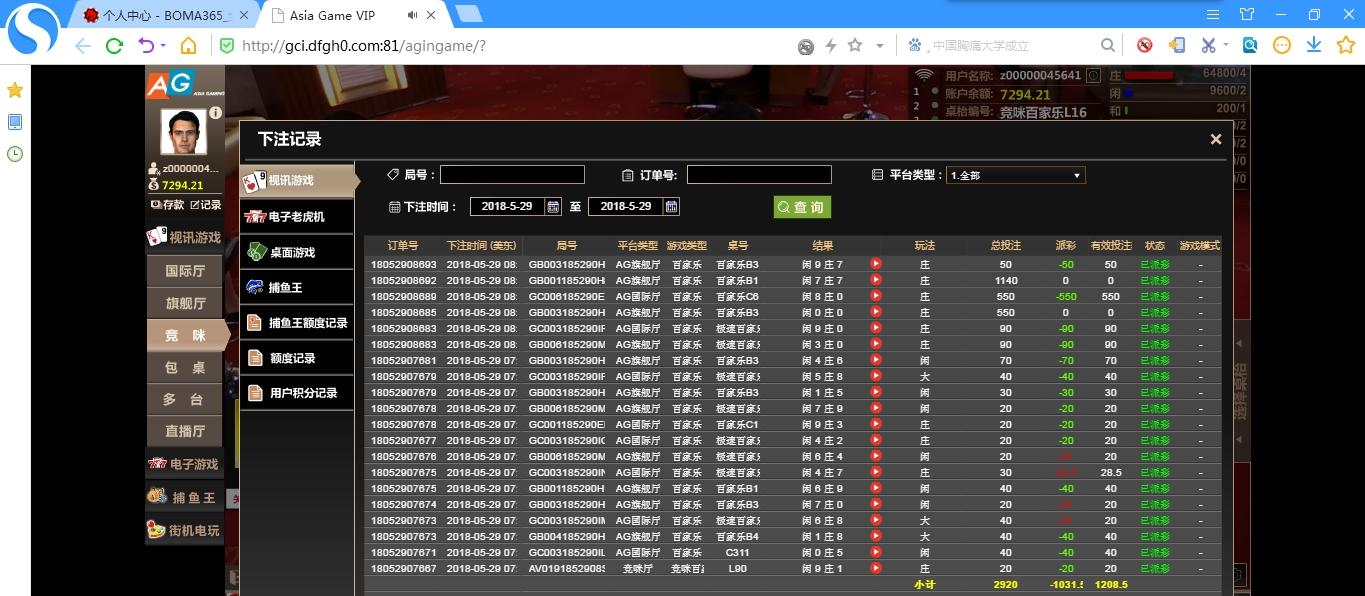Open the 多台 lobby button

pyautogui.click(x=185, y=400)
